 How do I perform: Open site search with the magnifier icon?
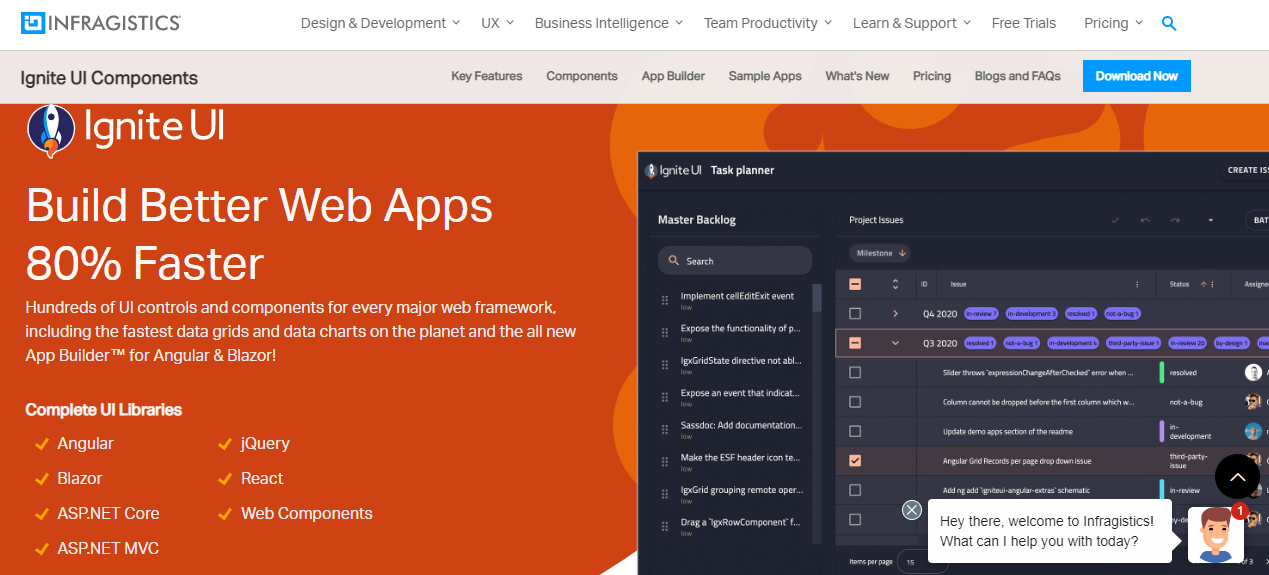[x=1169, y=23]
